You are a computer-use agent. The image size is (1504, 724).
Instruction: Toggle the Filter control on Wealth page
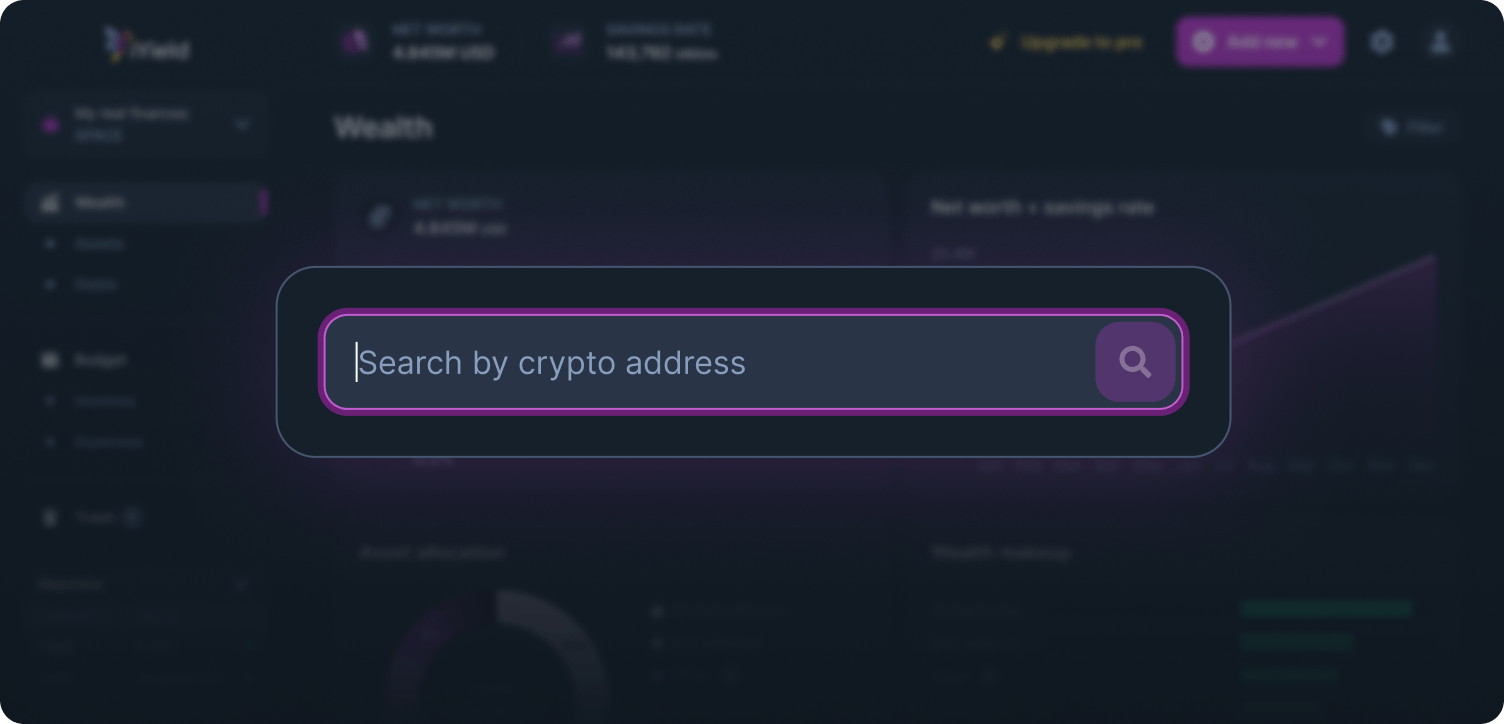pos(1412,127)
